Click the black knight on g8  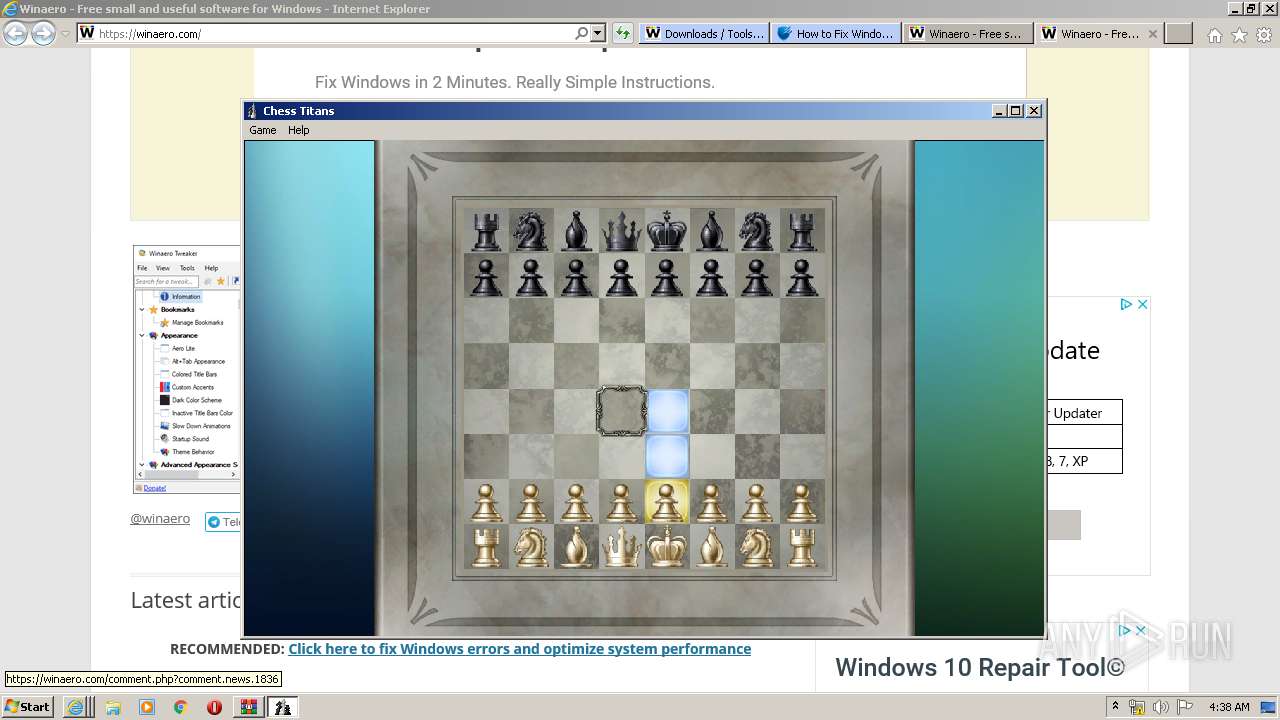pyautogui.click(x=757, y=231)
